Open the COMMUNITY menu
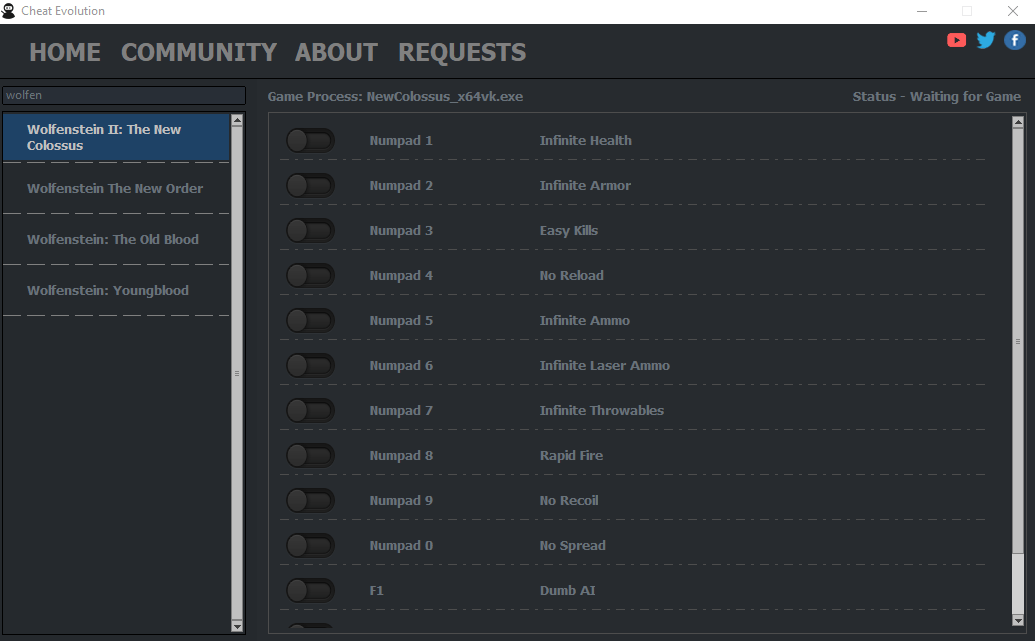1035x641 pixels. 199,52
